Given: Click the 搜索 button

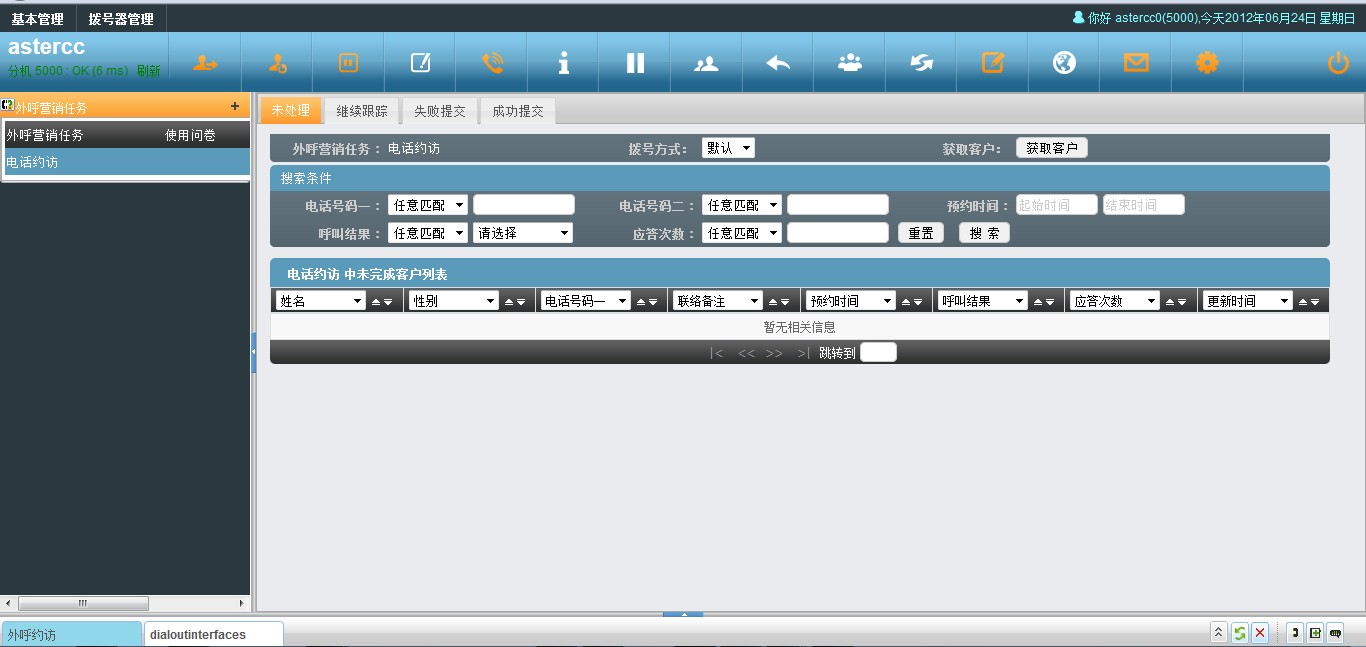Looking at the screenshot, I should click(984, 233).
